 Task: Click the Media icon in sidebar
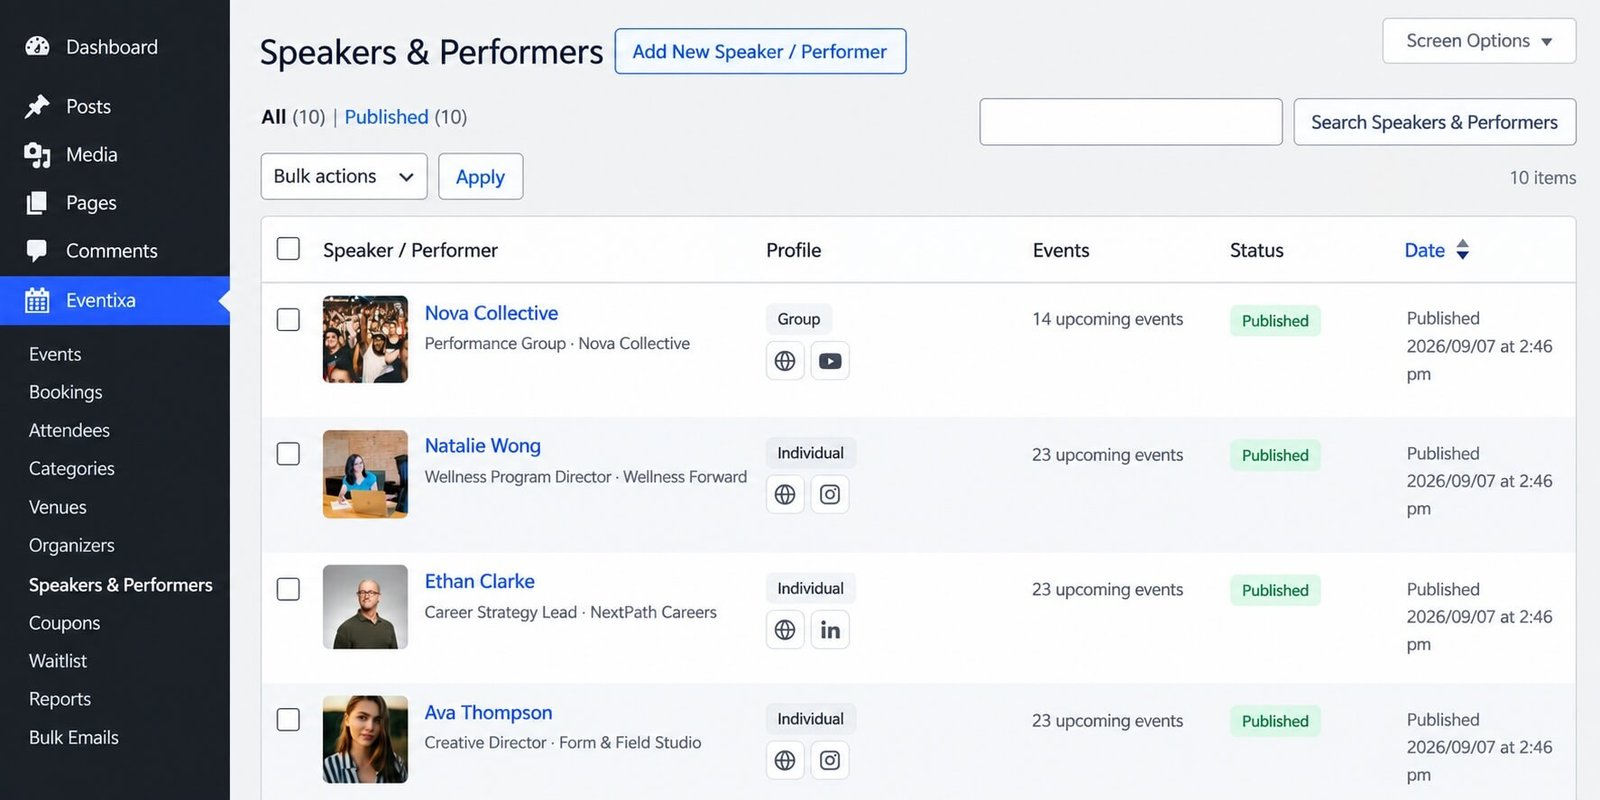(37, 154)
